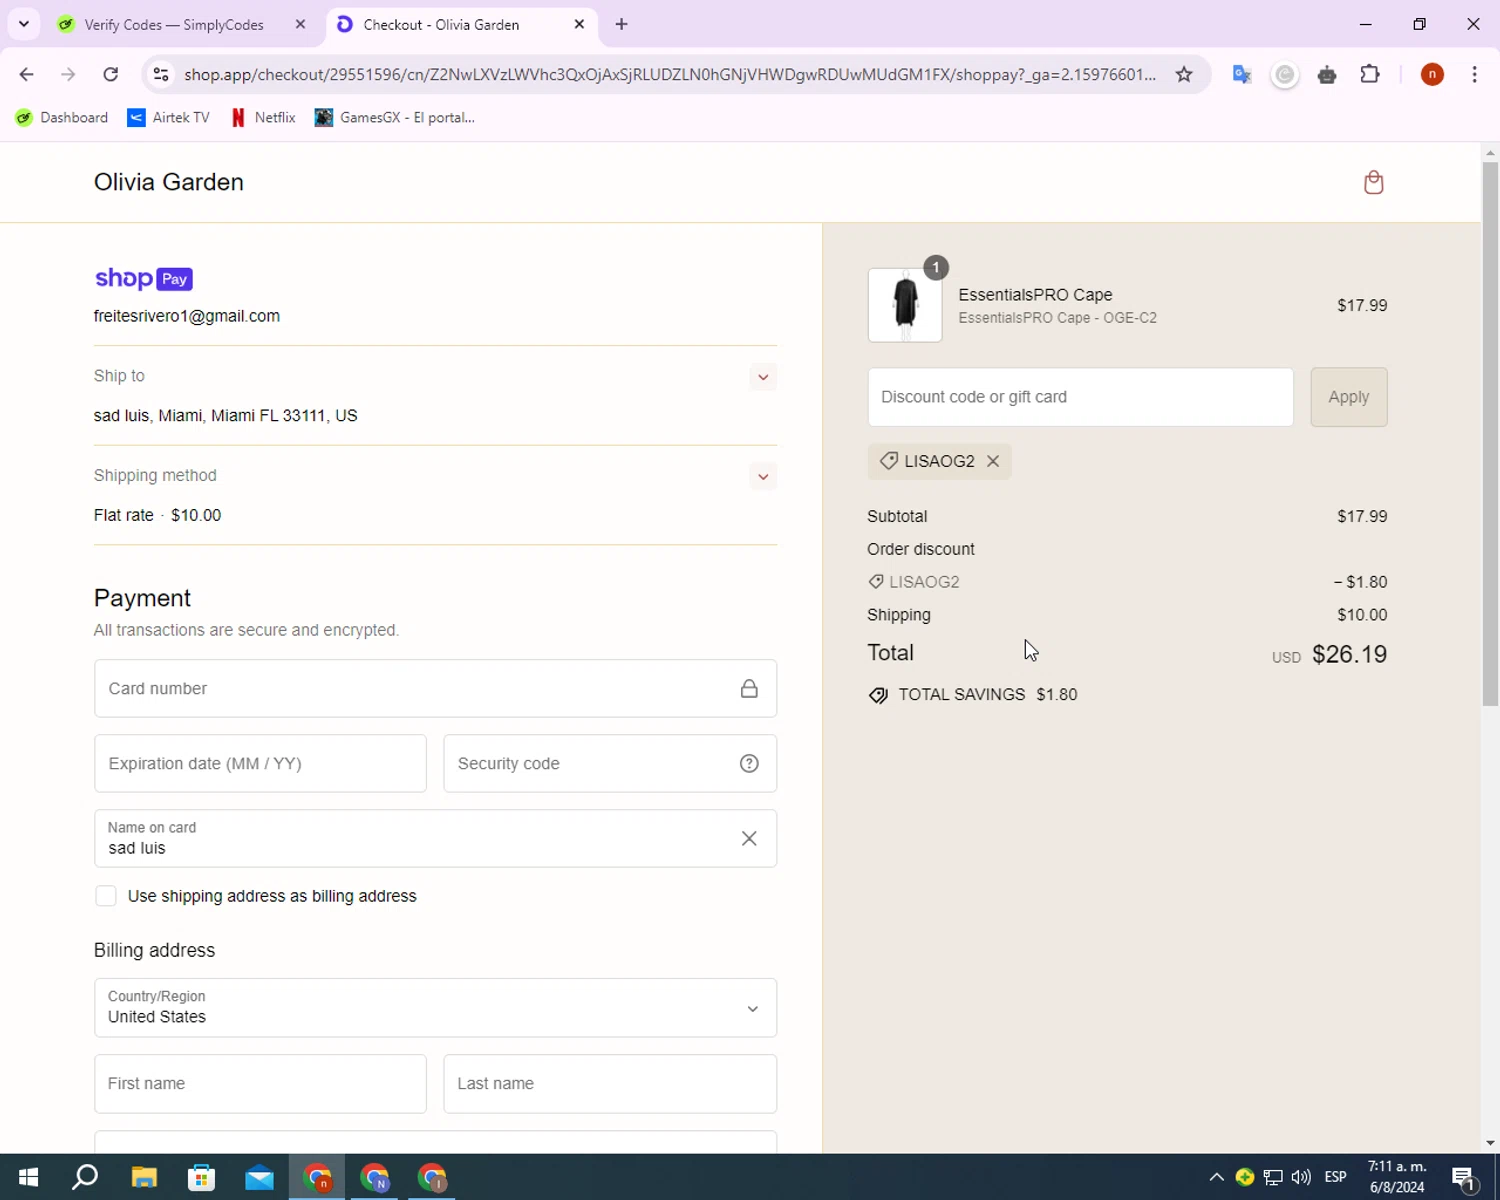Focus the Security code field
Viewport: 1500px width, 1200px height.
click(610, 764)
